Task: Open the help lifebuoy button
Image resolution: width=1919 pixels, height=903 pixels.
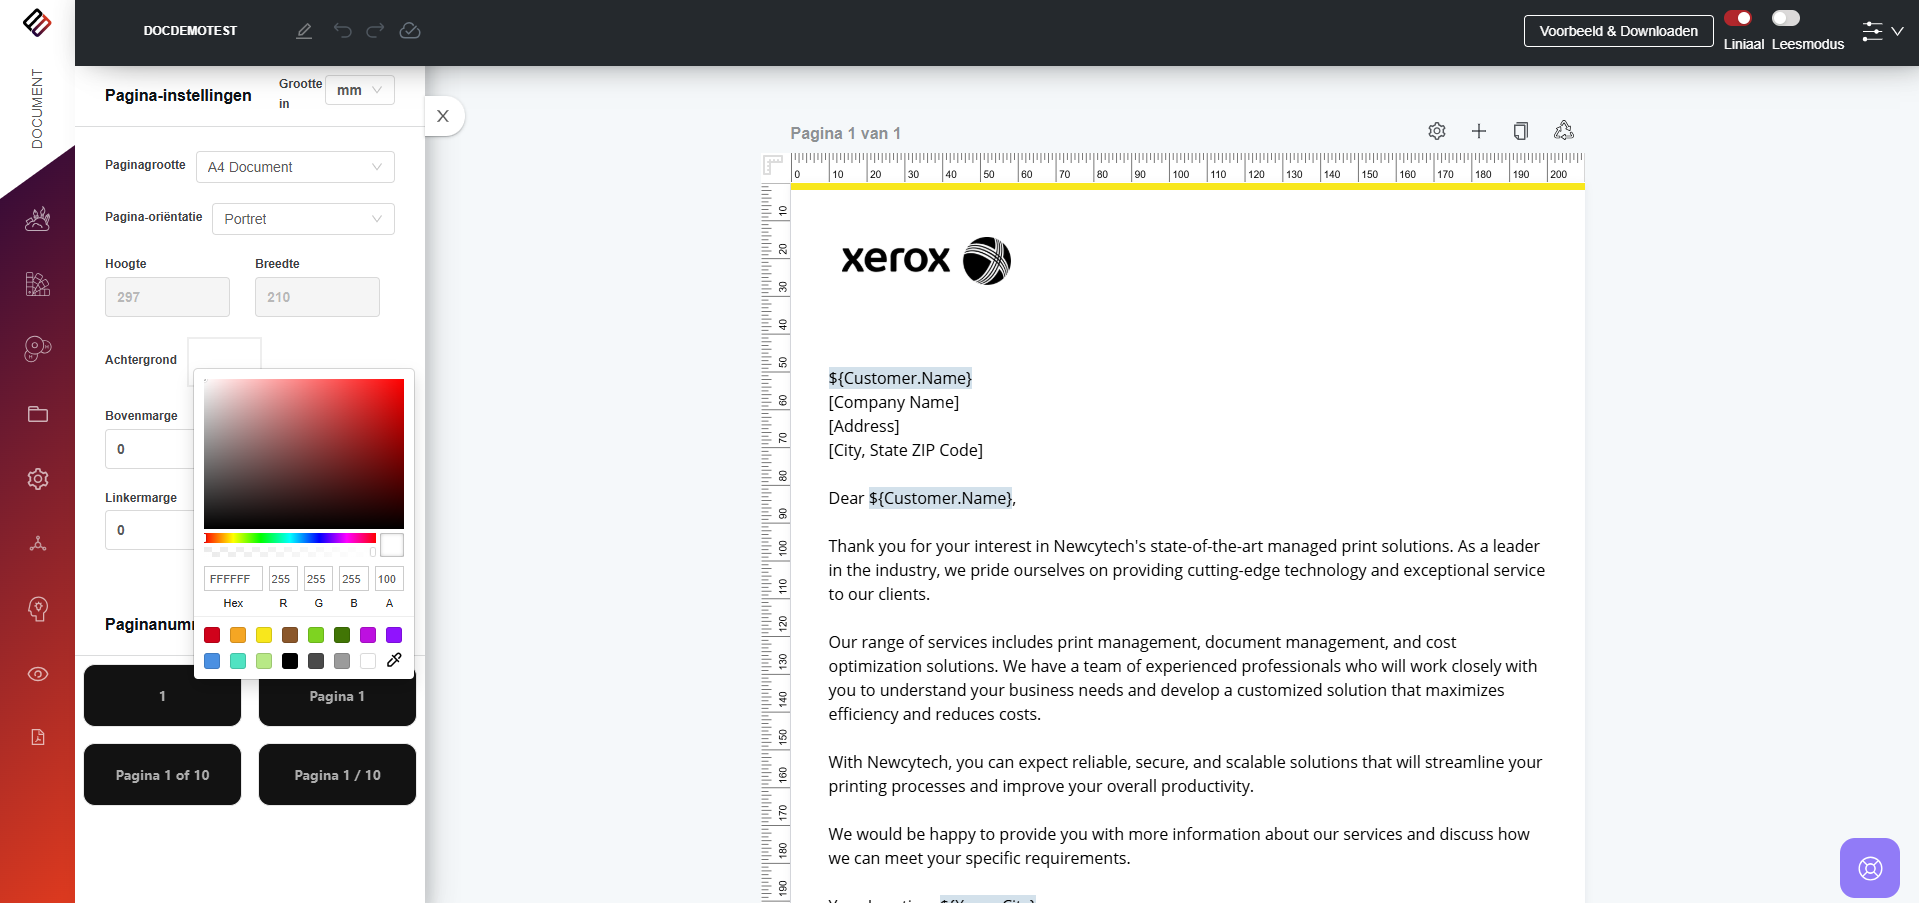Action: click(1869, 867)
